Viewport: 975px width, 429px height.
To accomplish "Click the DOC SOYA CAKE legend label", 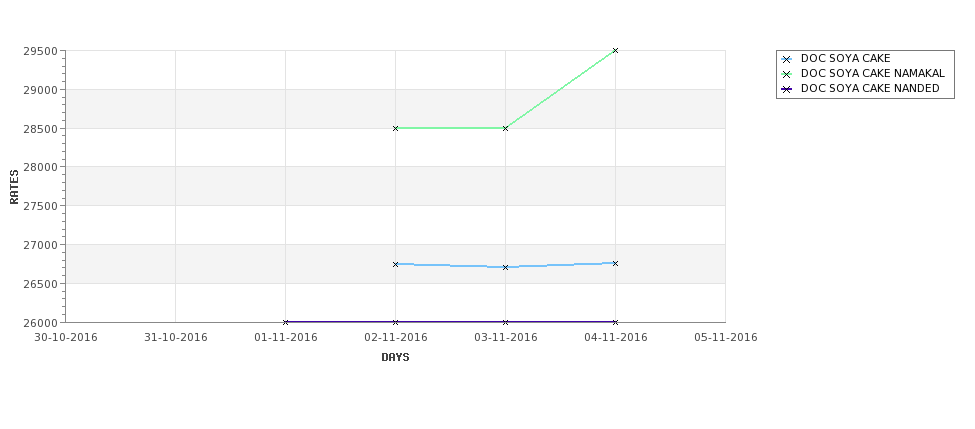I will click(x=846, y=58).
